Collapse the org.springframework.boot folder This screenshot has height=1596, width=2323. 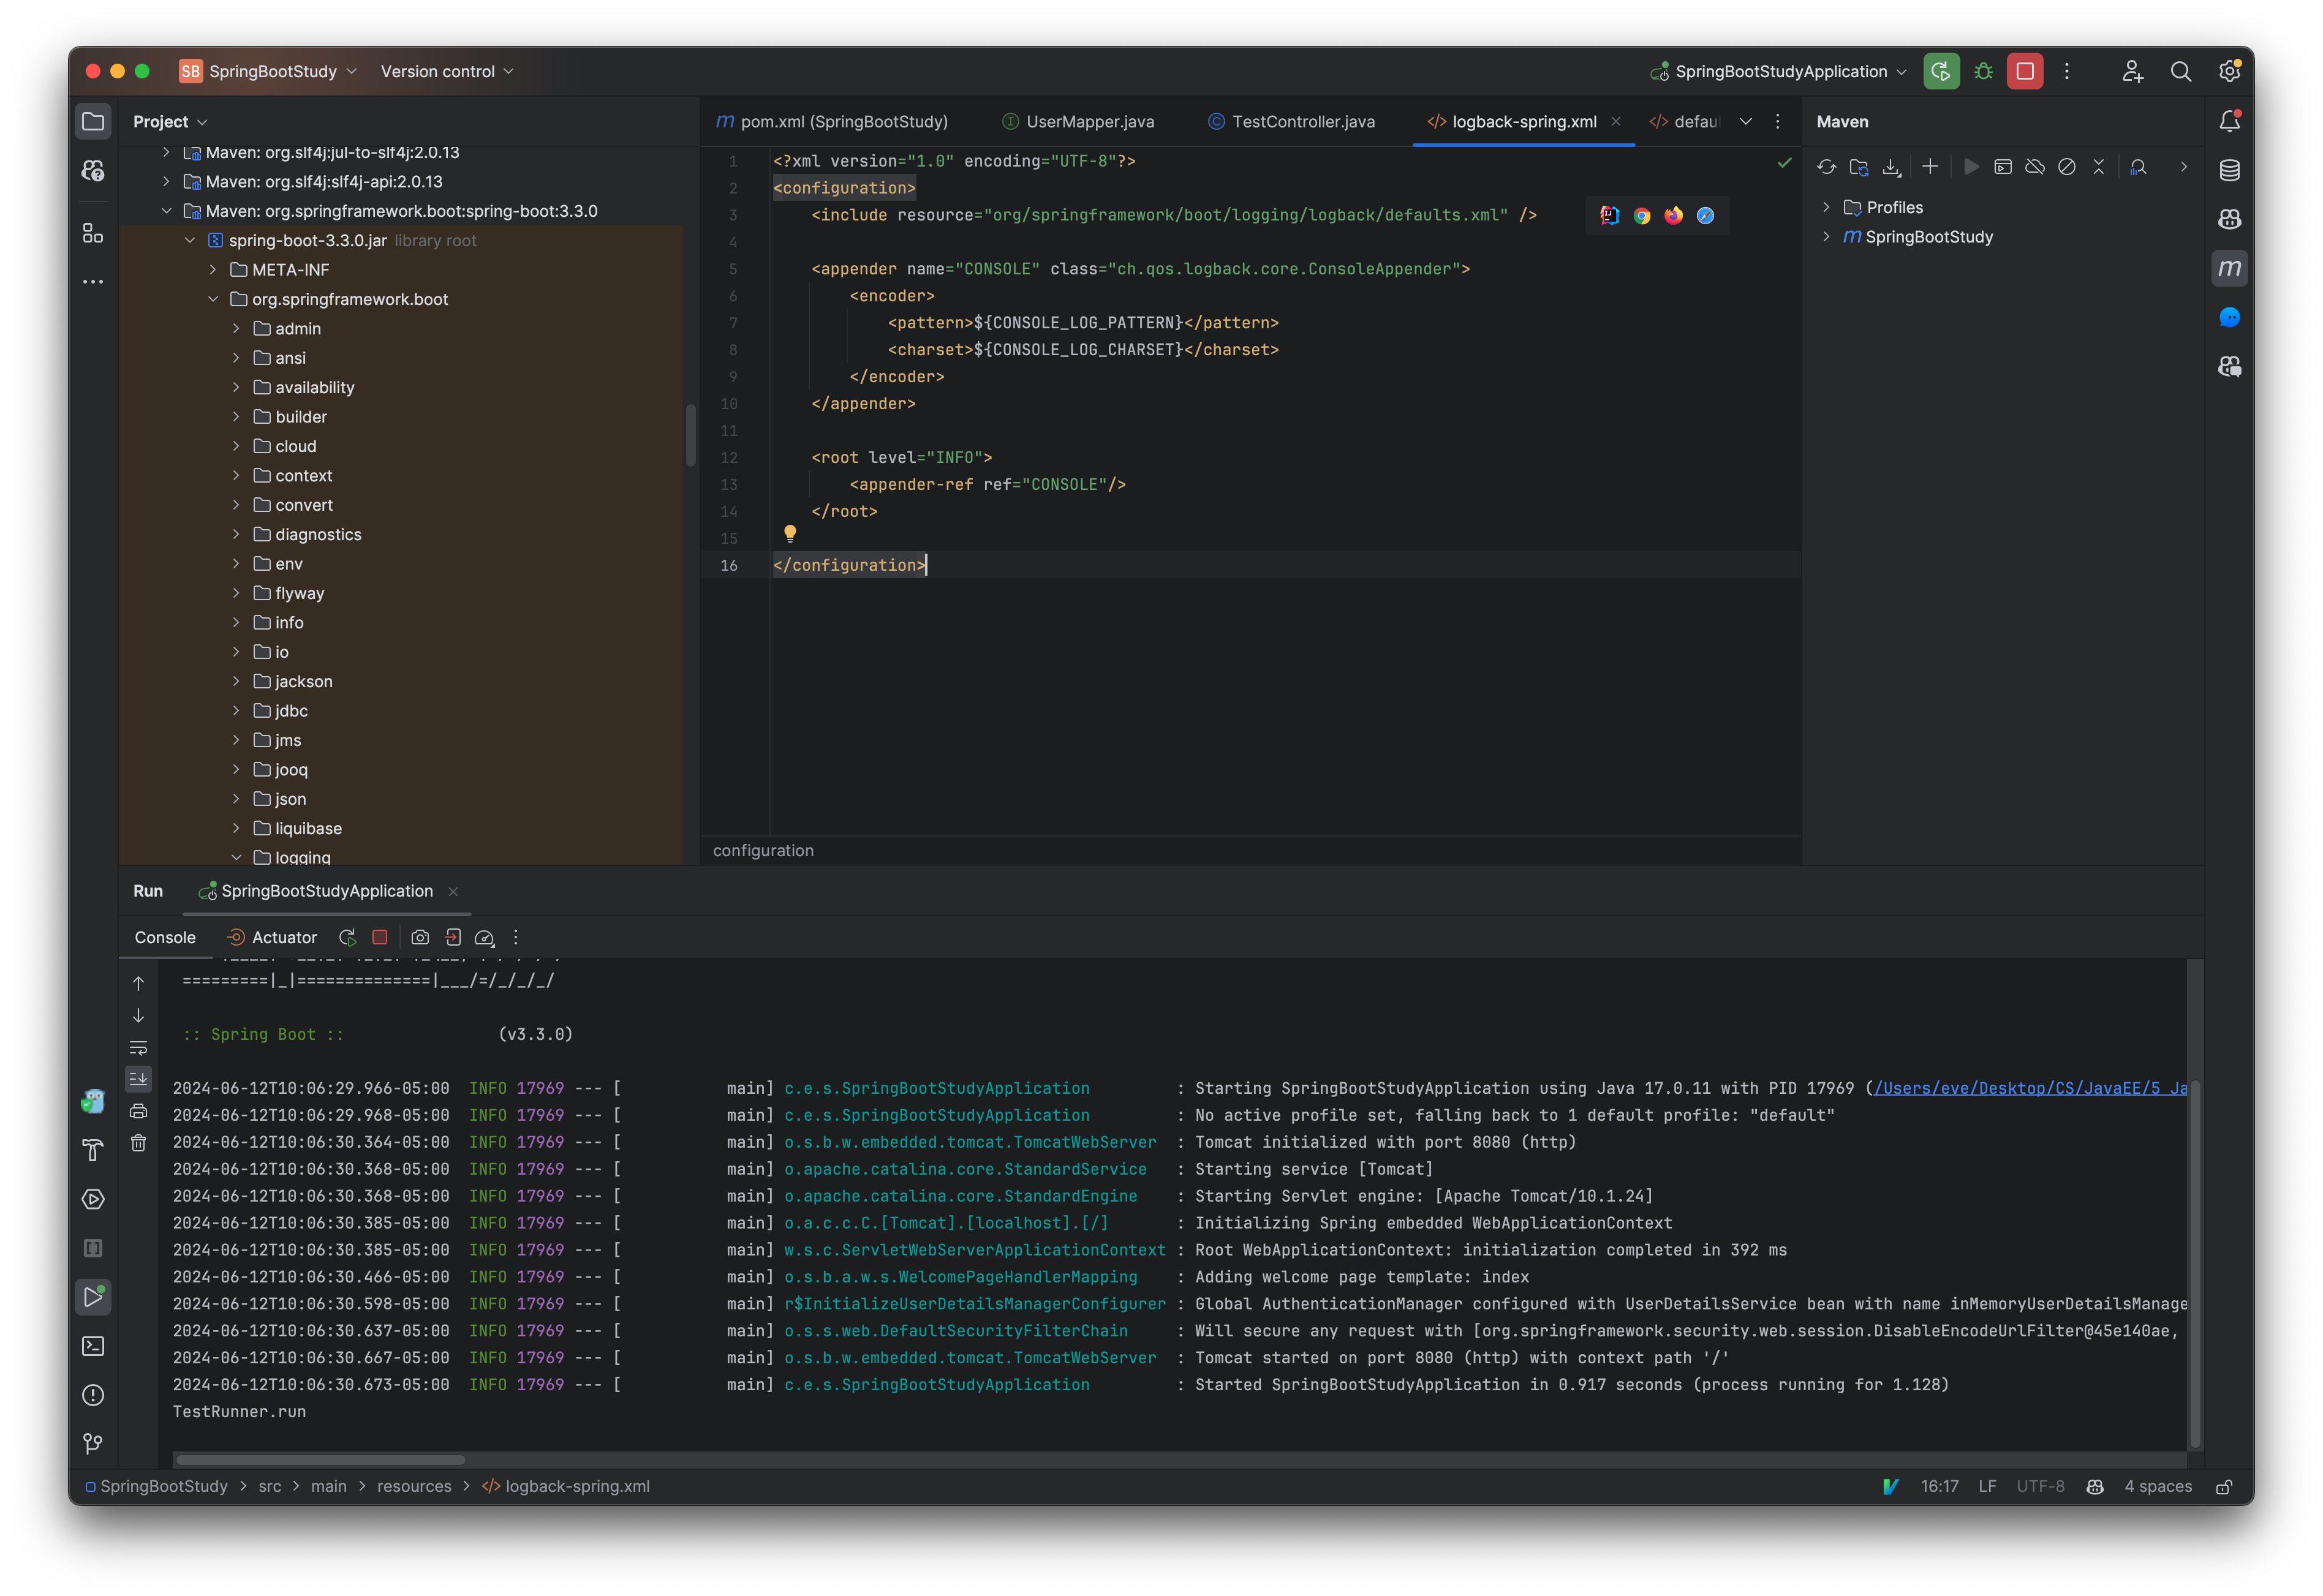tap(213, 298)
